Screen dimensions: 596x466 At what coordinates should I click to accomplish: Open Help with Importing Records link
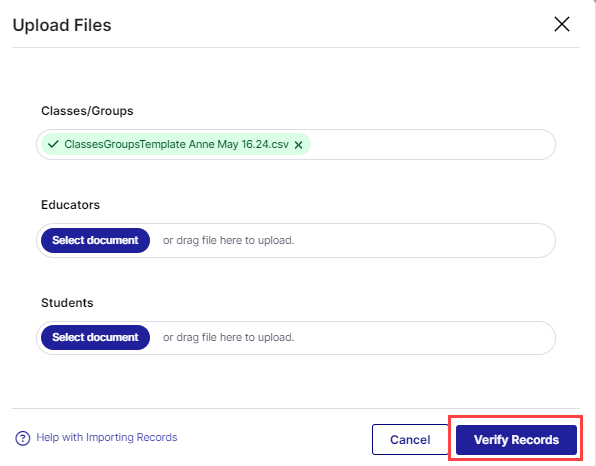click(x=107, y=437)
